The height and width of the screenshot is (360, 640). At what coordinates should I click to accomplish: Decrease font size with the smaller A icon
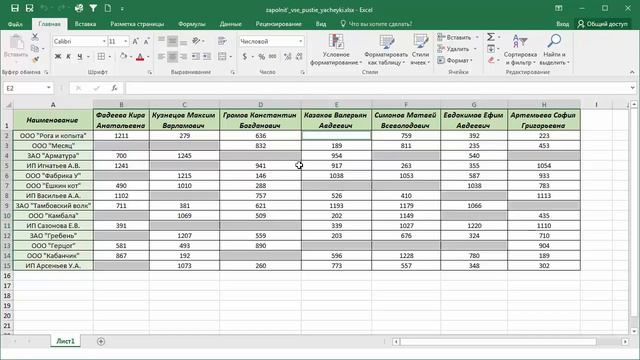pos(147,41)
